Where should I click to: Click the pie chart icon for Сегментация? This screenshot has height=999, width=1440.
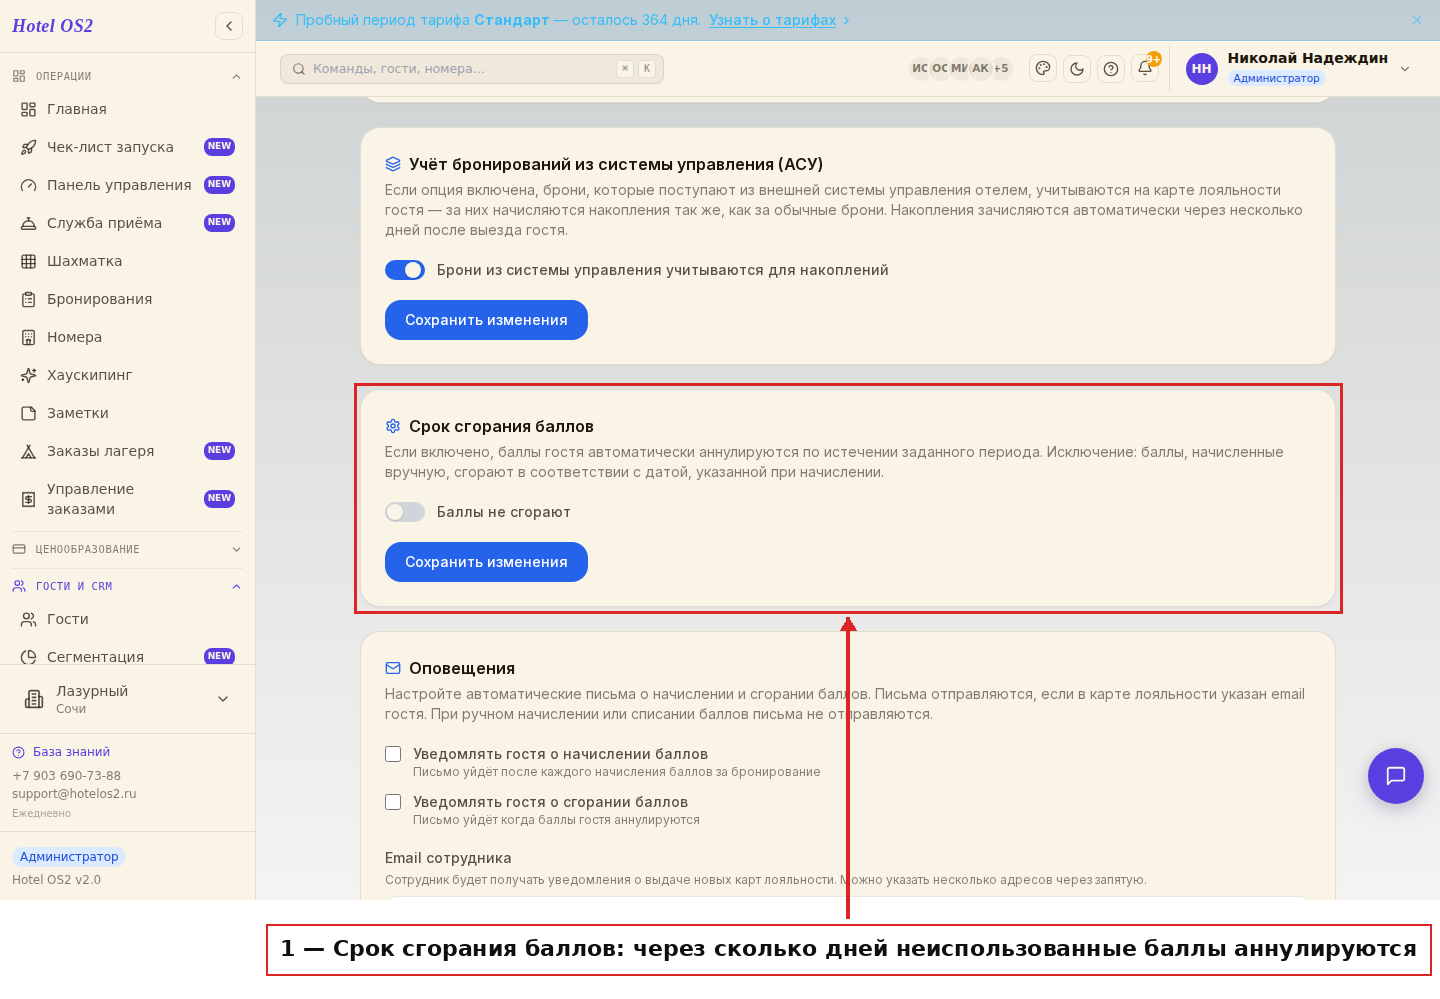29,657
